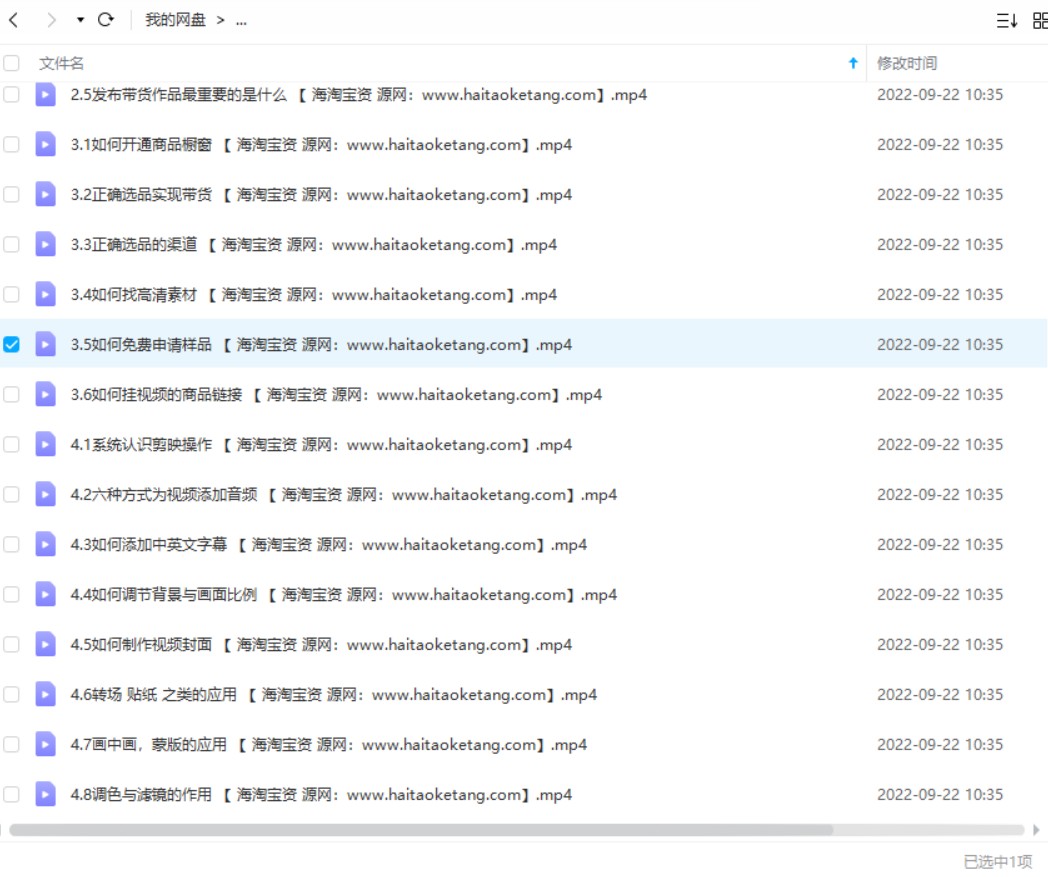Screen dimensions: 1048x877
Task: Sort by 文件名 column header
Action: click(61, 64)
